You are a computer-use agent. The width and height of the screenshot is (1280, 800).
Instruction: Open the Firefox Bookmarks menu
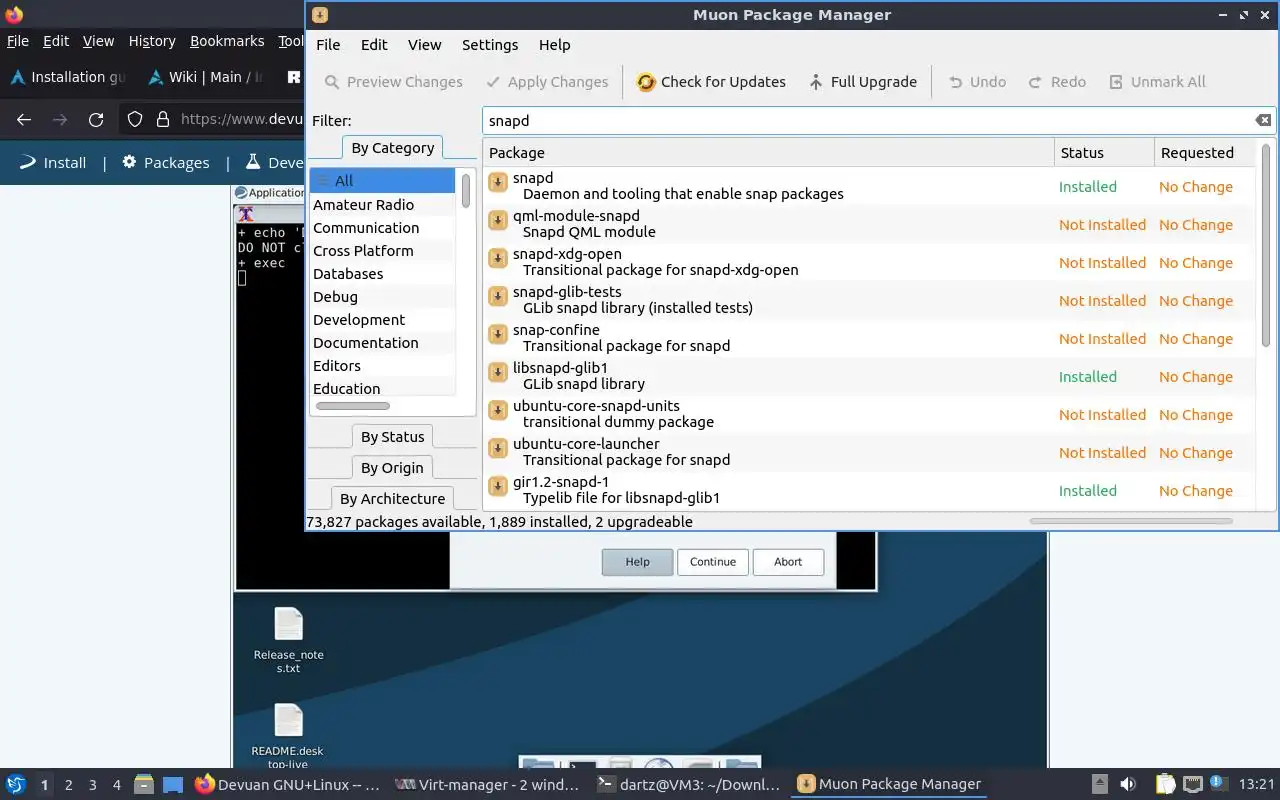pos(227,41)
